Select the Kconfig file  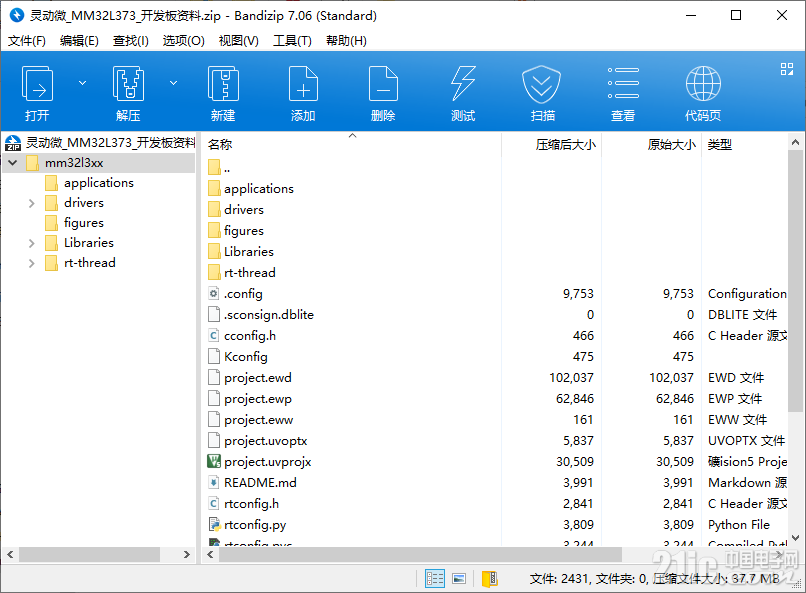tap(238, 357)
